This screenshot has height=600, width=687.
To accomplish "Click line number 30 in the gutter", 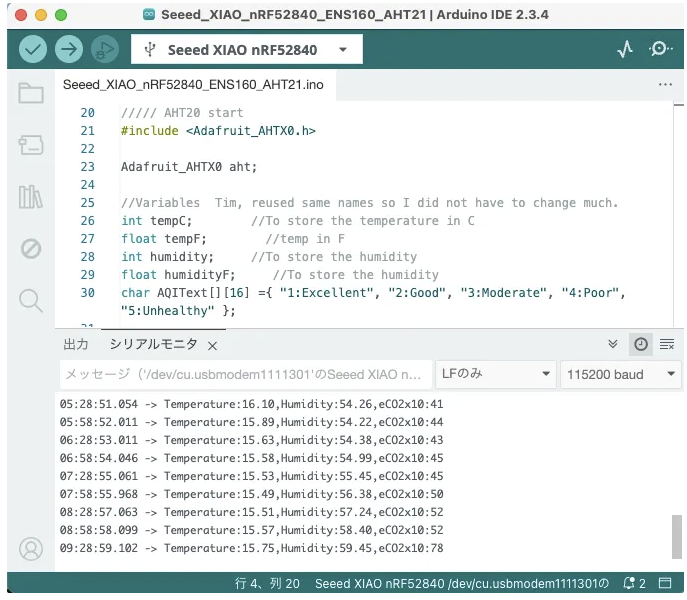I will click(x=88, y=292).
